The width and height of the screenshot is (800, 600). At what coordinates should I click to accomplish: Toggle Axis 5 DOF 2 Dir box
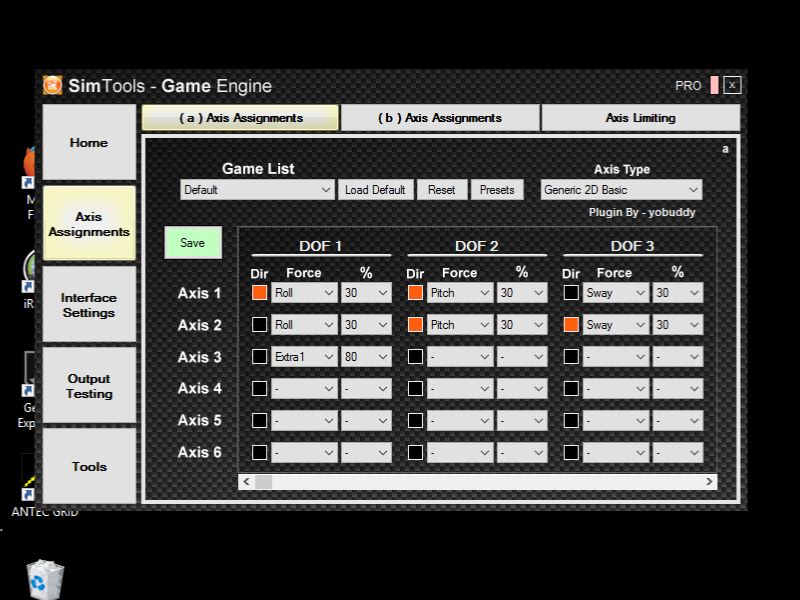pyautogui.click(x=415, y=420)
